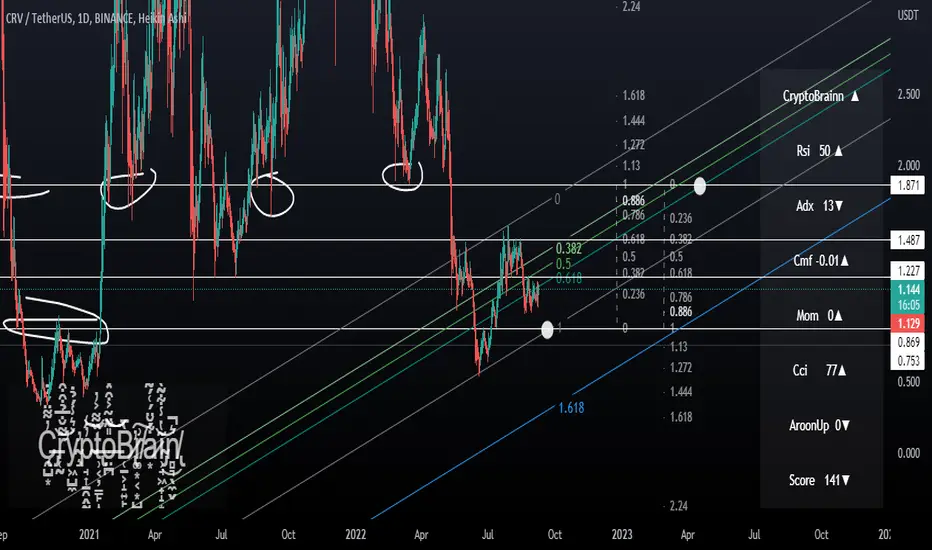
Task: Select the green 0.5 channel label
Action: [x=563, y=263]
